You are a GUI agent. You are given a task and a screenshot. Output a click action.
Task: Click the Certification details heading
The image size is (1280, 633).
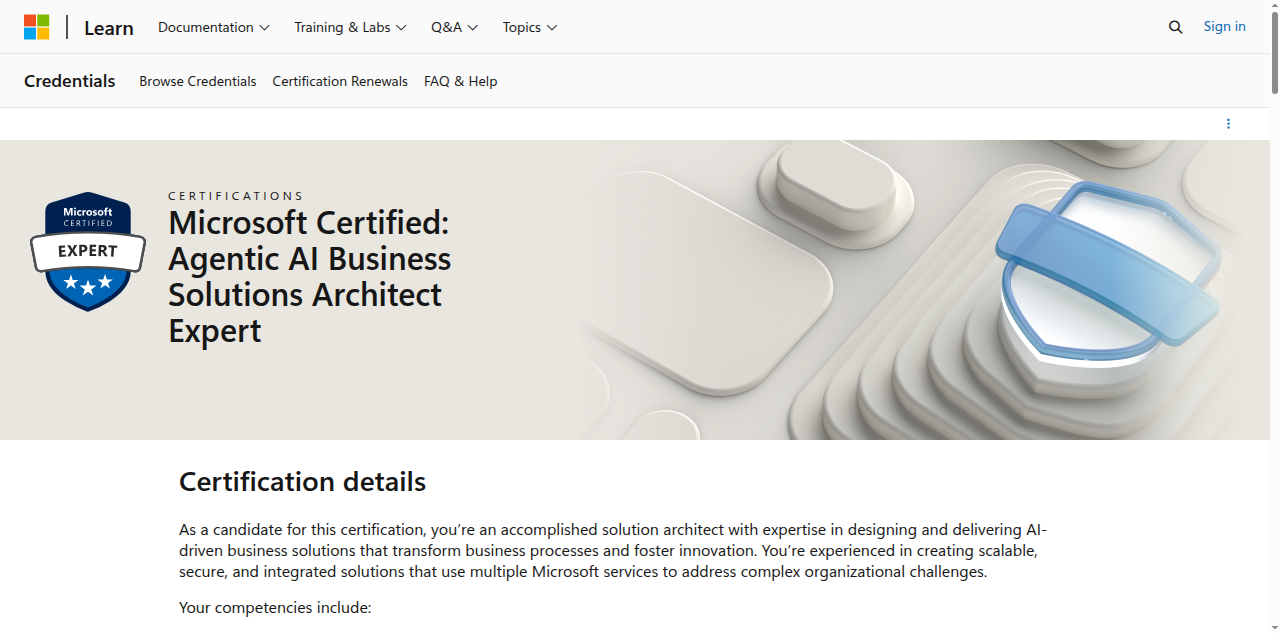303,482
